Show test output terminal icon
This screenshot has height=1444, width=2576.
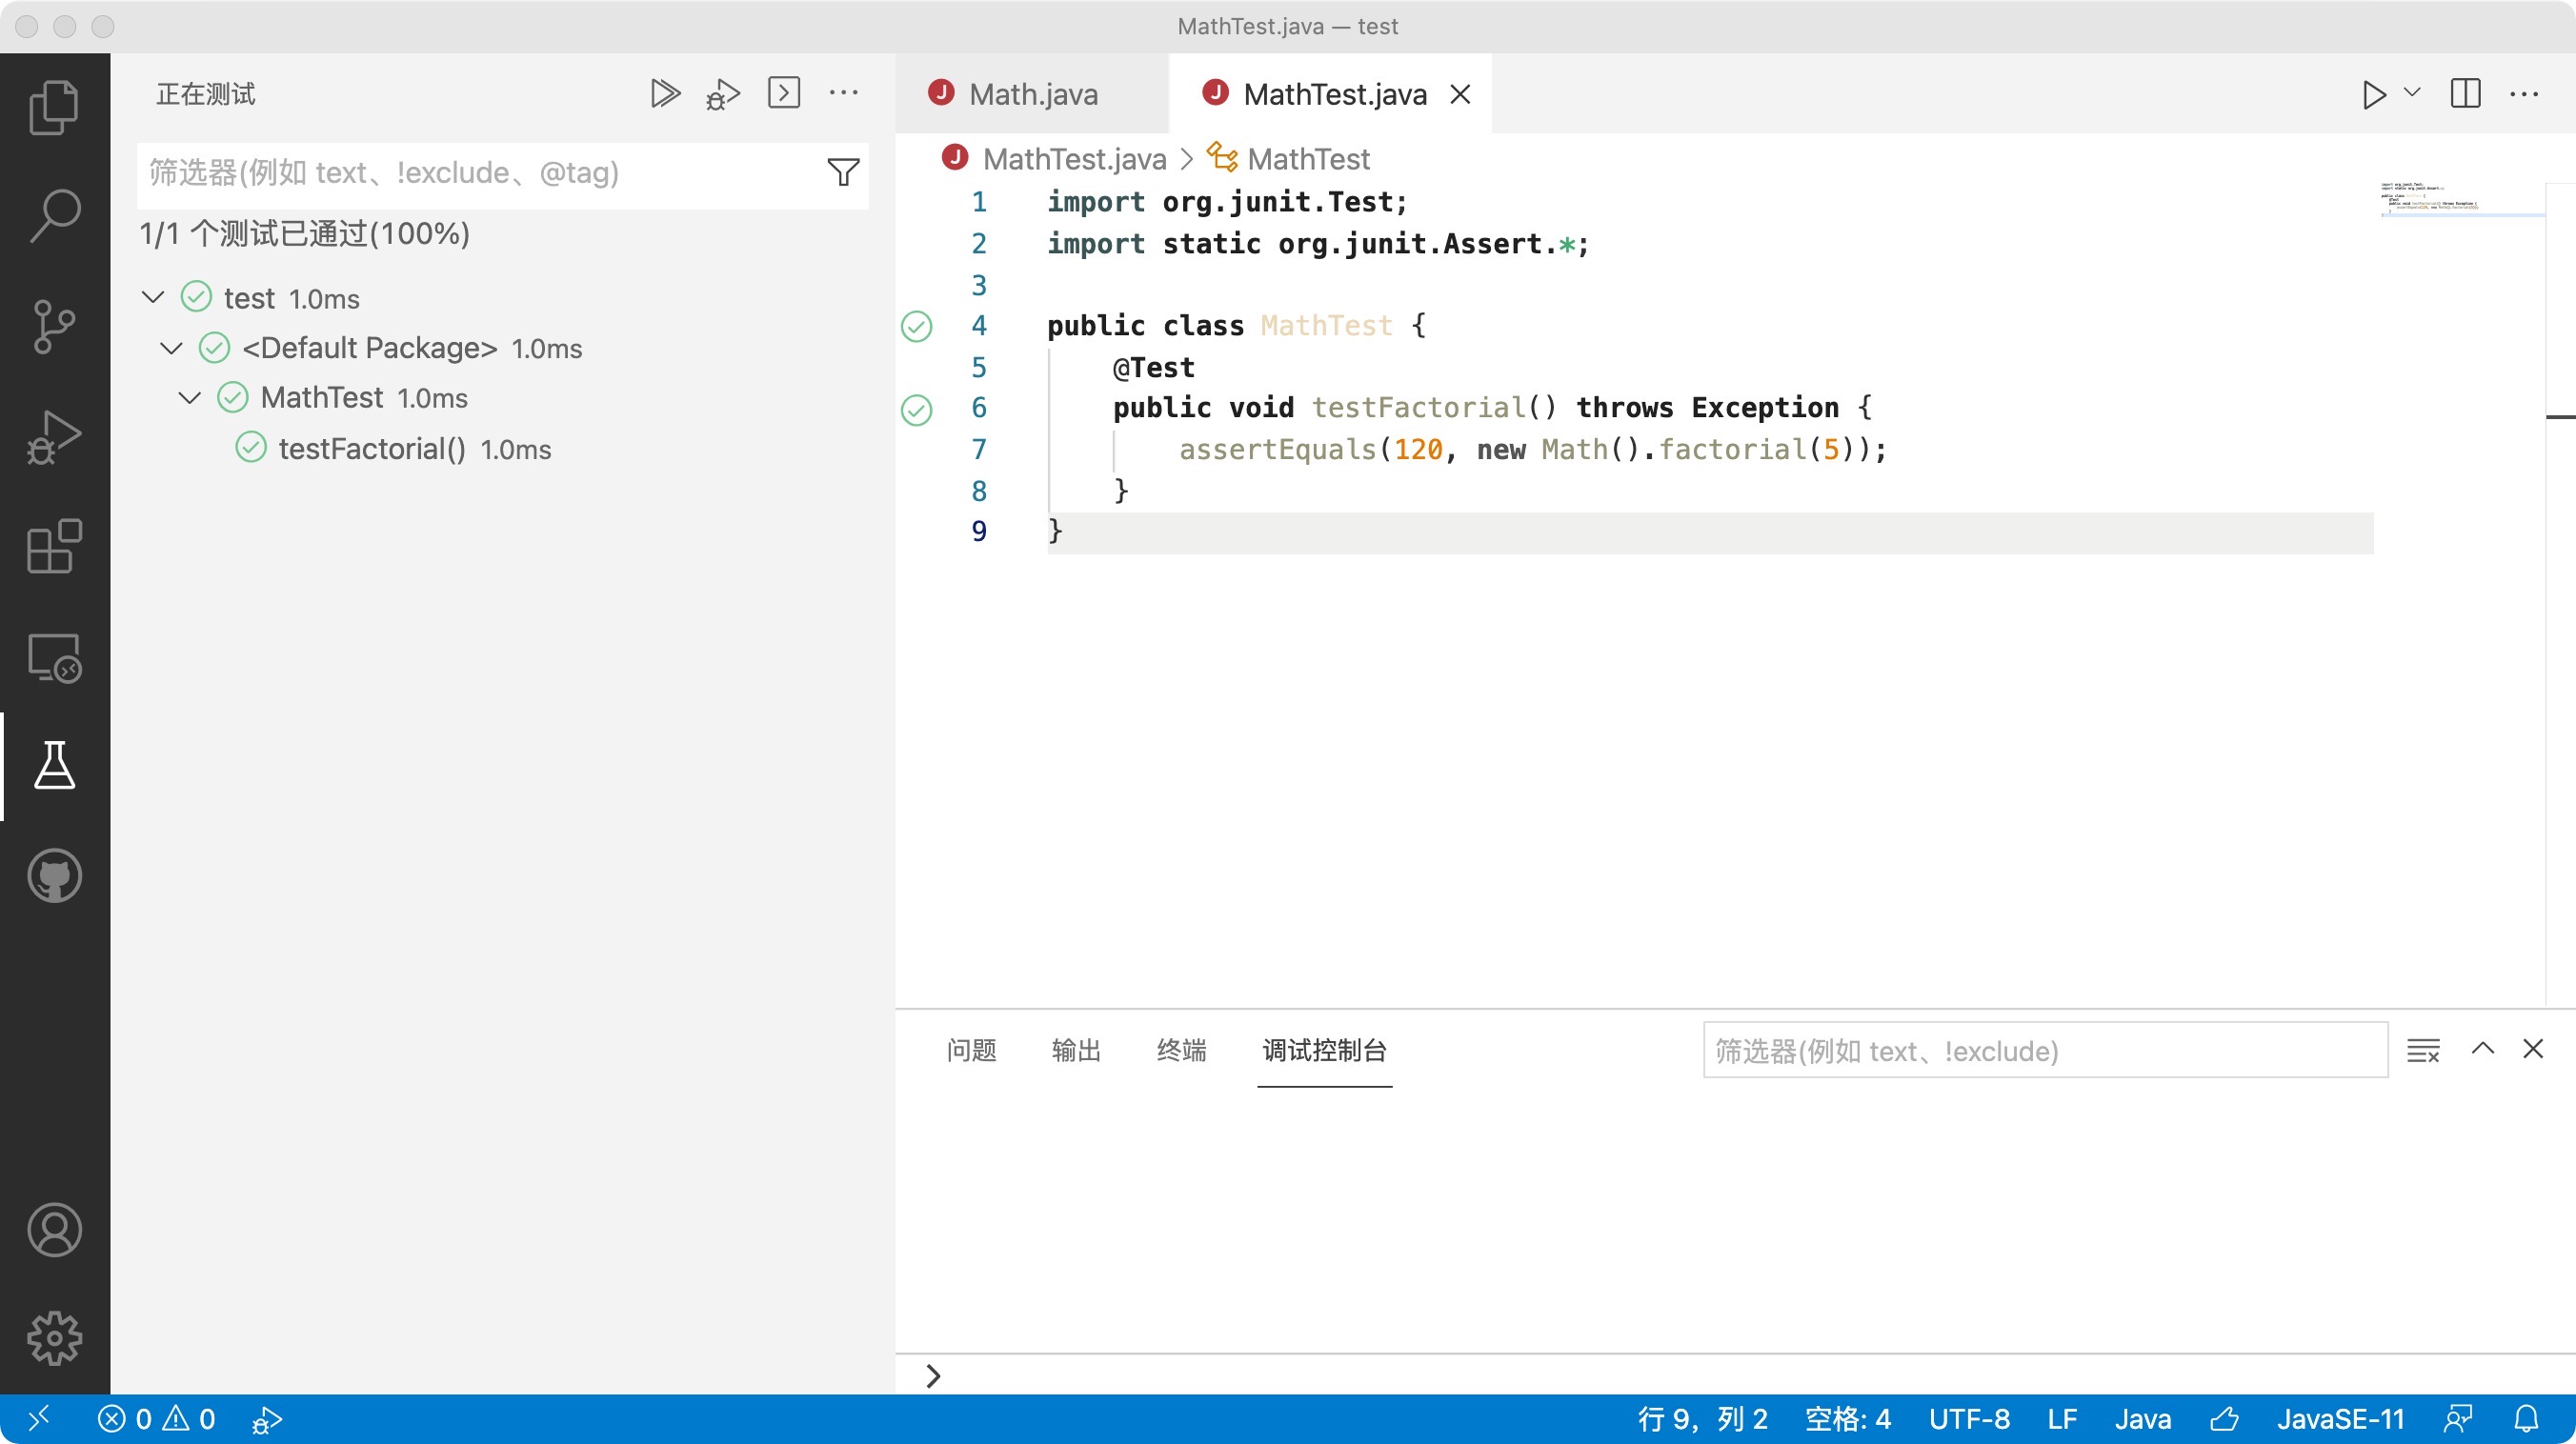pos(784,93)
